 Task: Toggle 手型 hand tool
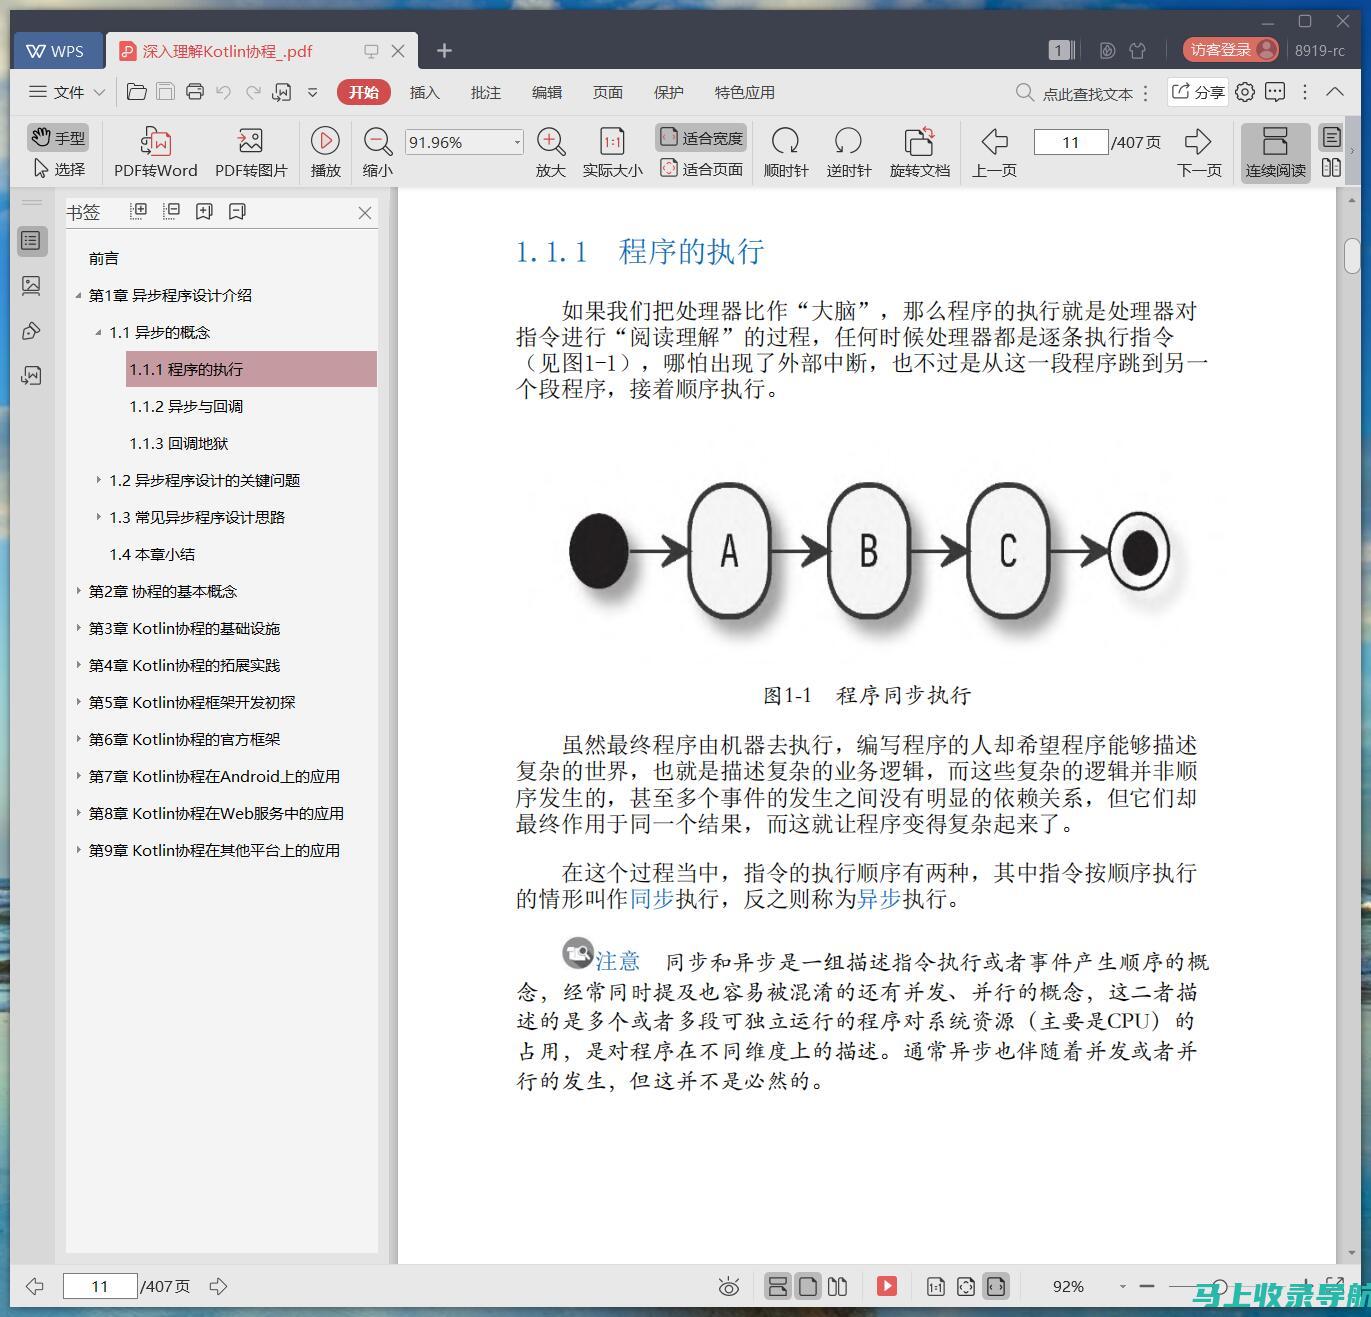click(58, 137)
